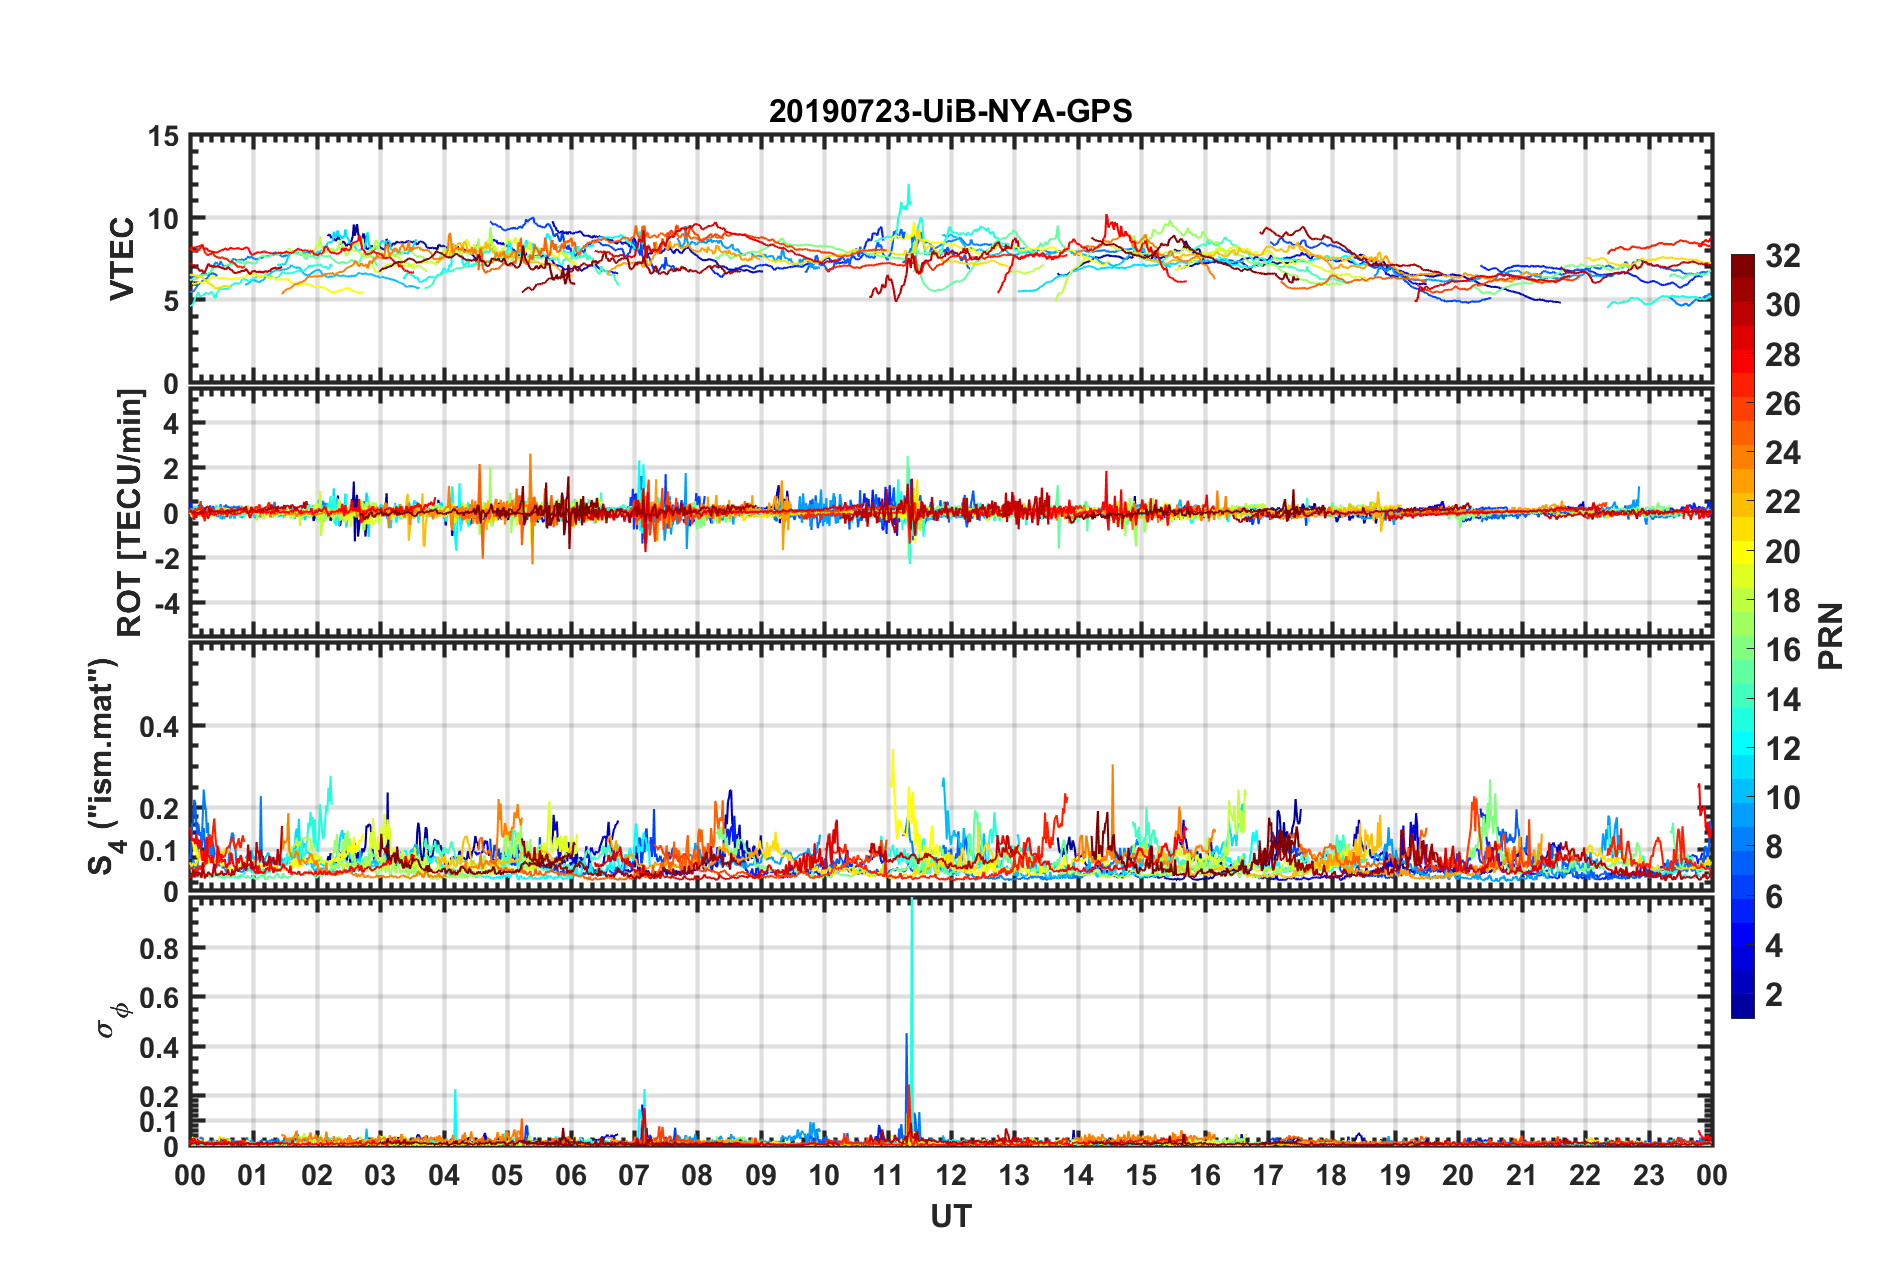Click the x-axis tick label 11
The width and height of the screenshot is (1902, 1272).
pos(887,1175)
